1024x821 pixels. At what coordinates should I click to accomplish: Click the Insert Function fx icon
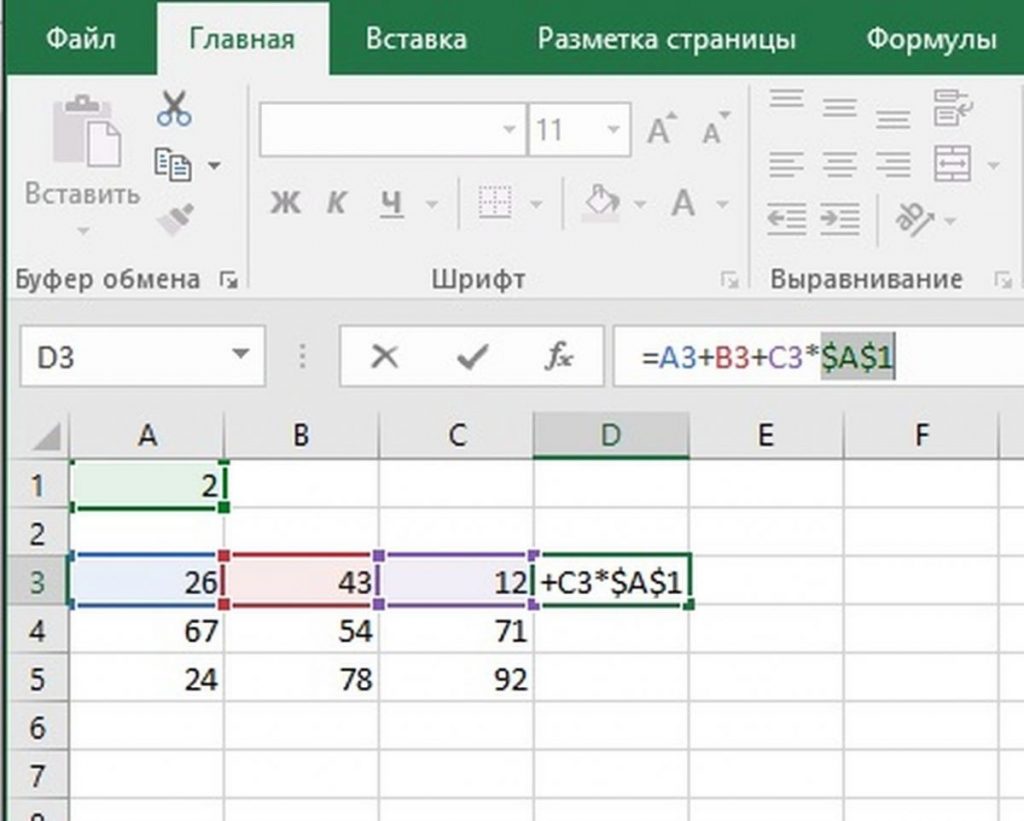[558, 357]
